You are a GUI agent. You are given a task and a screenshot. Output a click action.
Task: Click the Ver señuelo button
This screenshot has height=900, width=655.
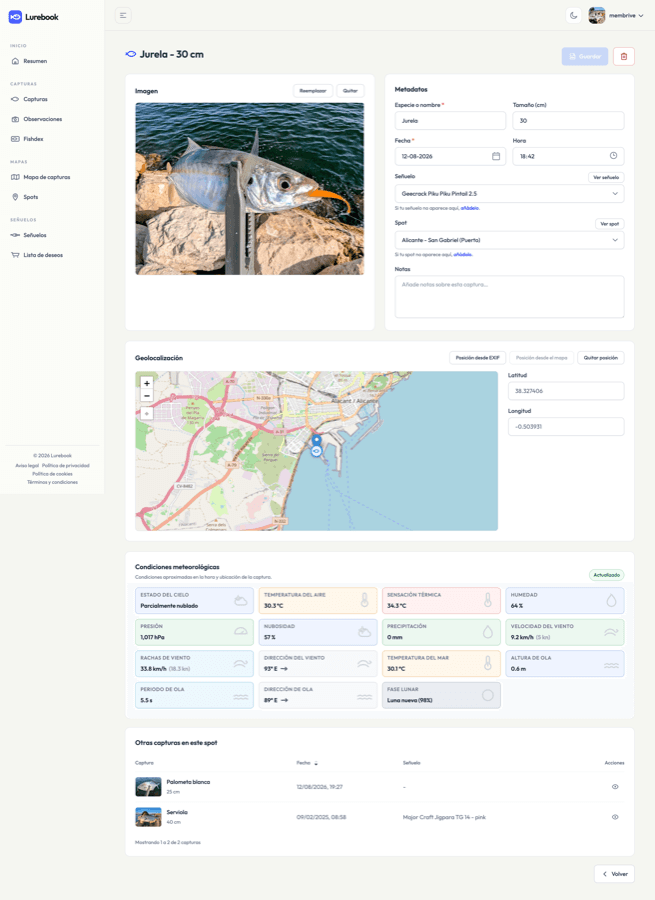tap(606, 177)
